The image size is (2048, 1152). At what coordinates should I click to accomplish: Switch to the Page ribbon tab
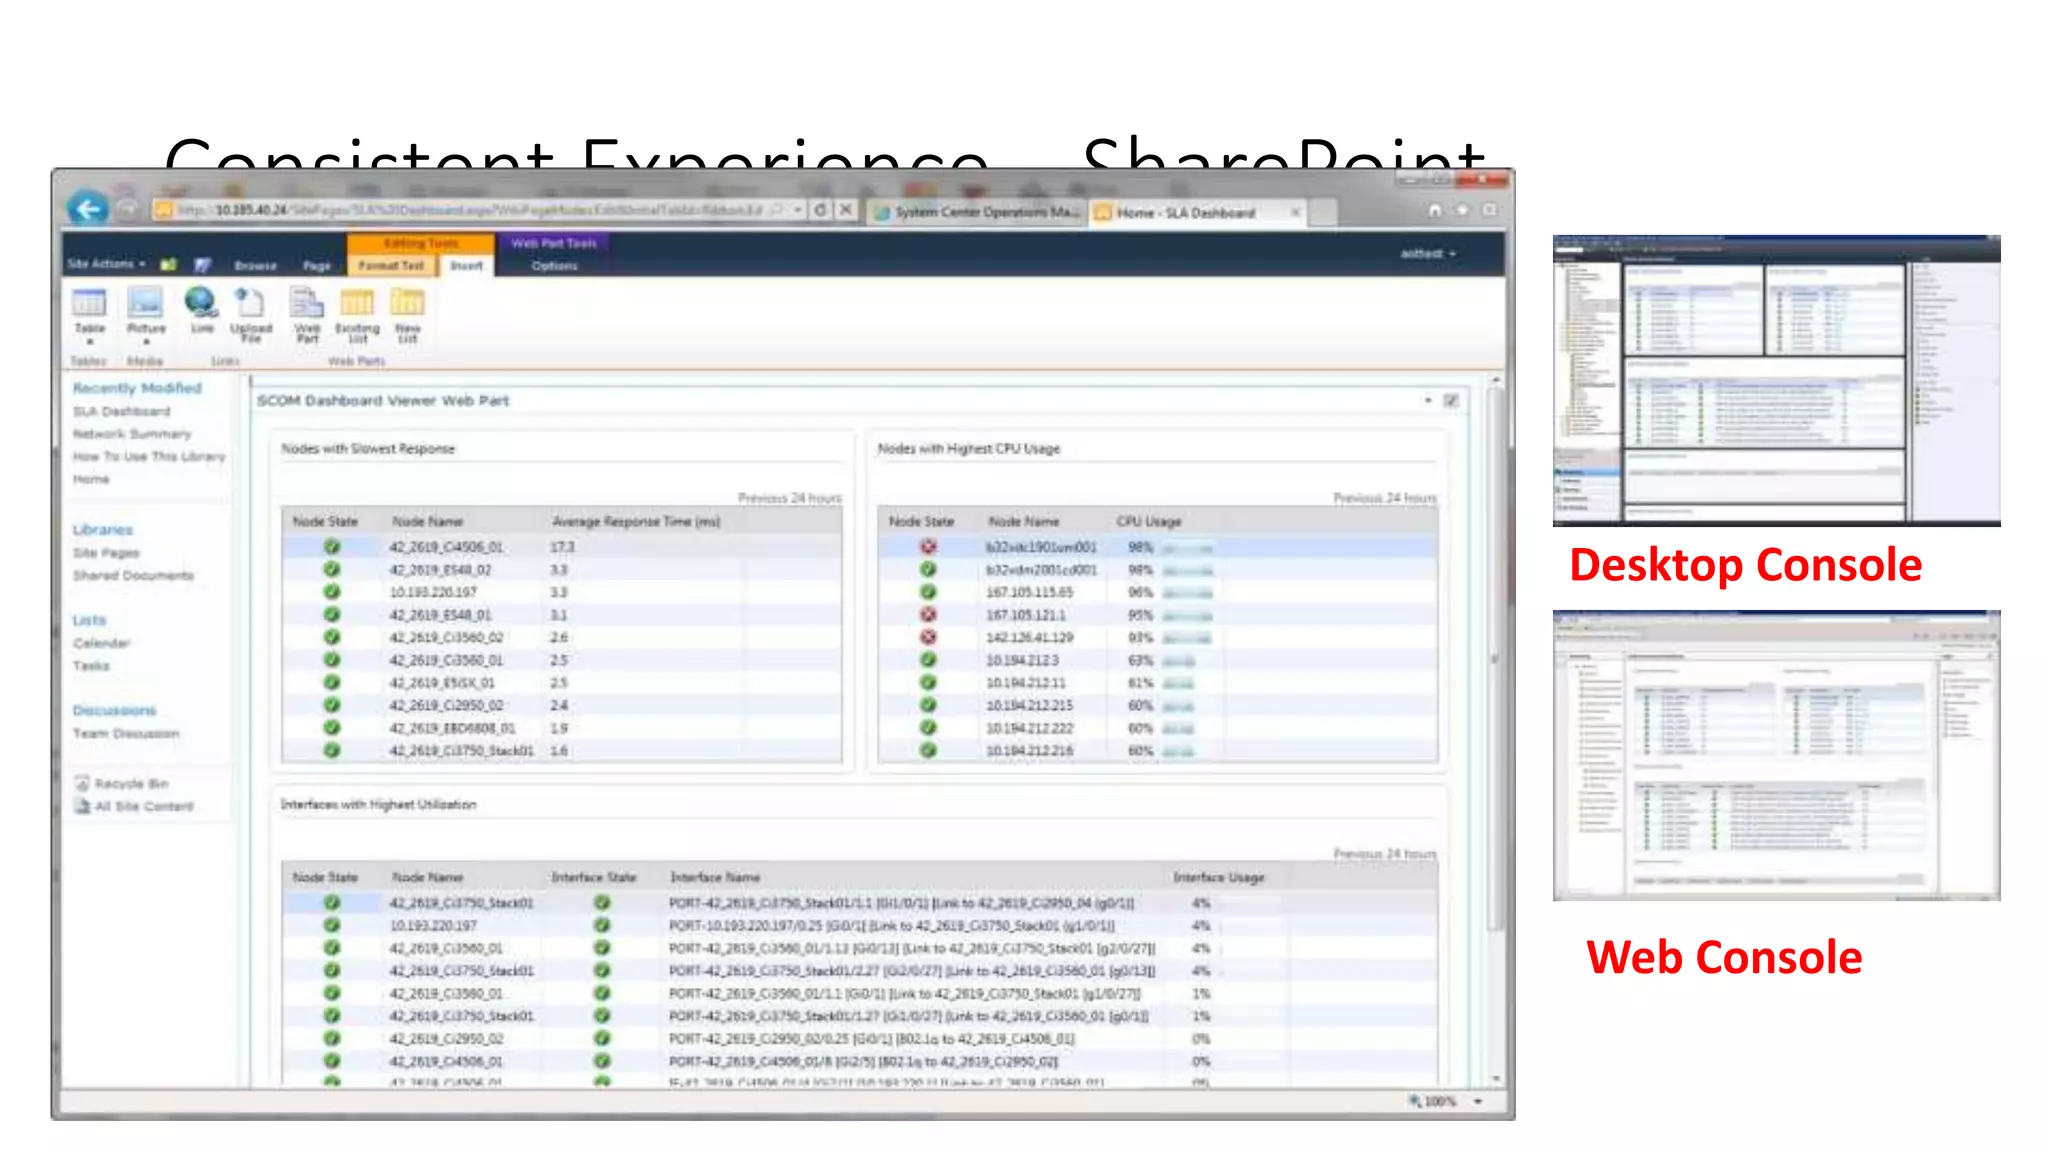coord(317,266)
